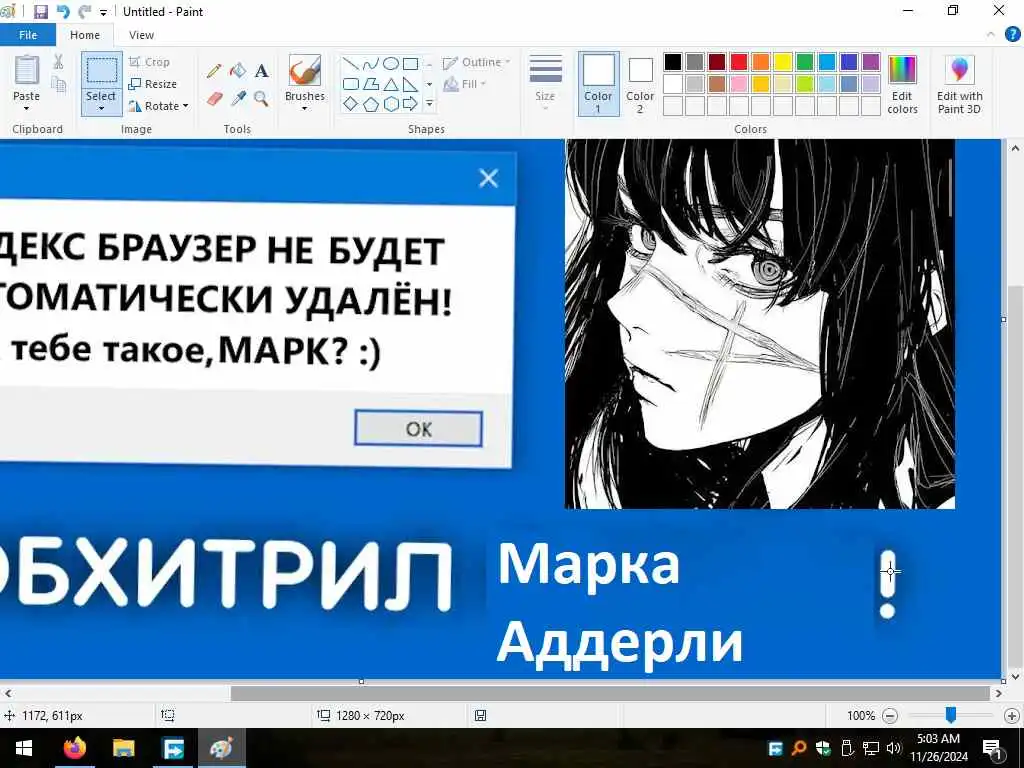Pick the black color swatch
The height and width of the screenshot is (768, 1024).
pos(673,62)
